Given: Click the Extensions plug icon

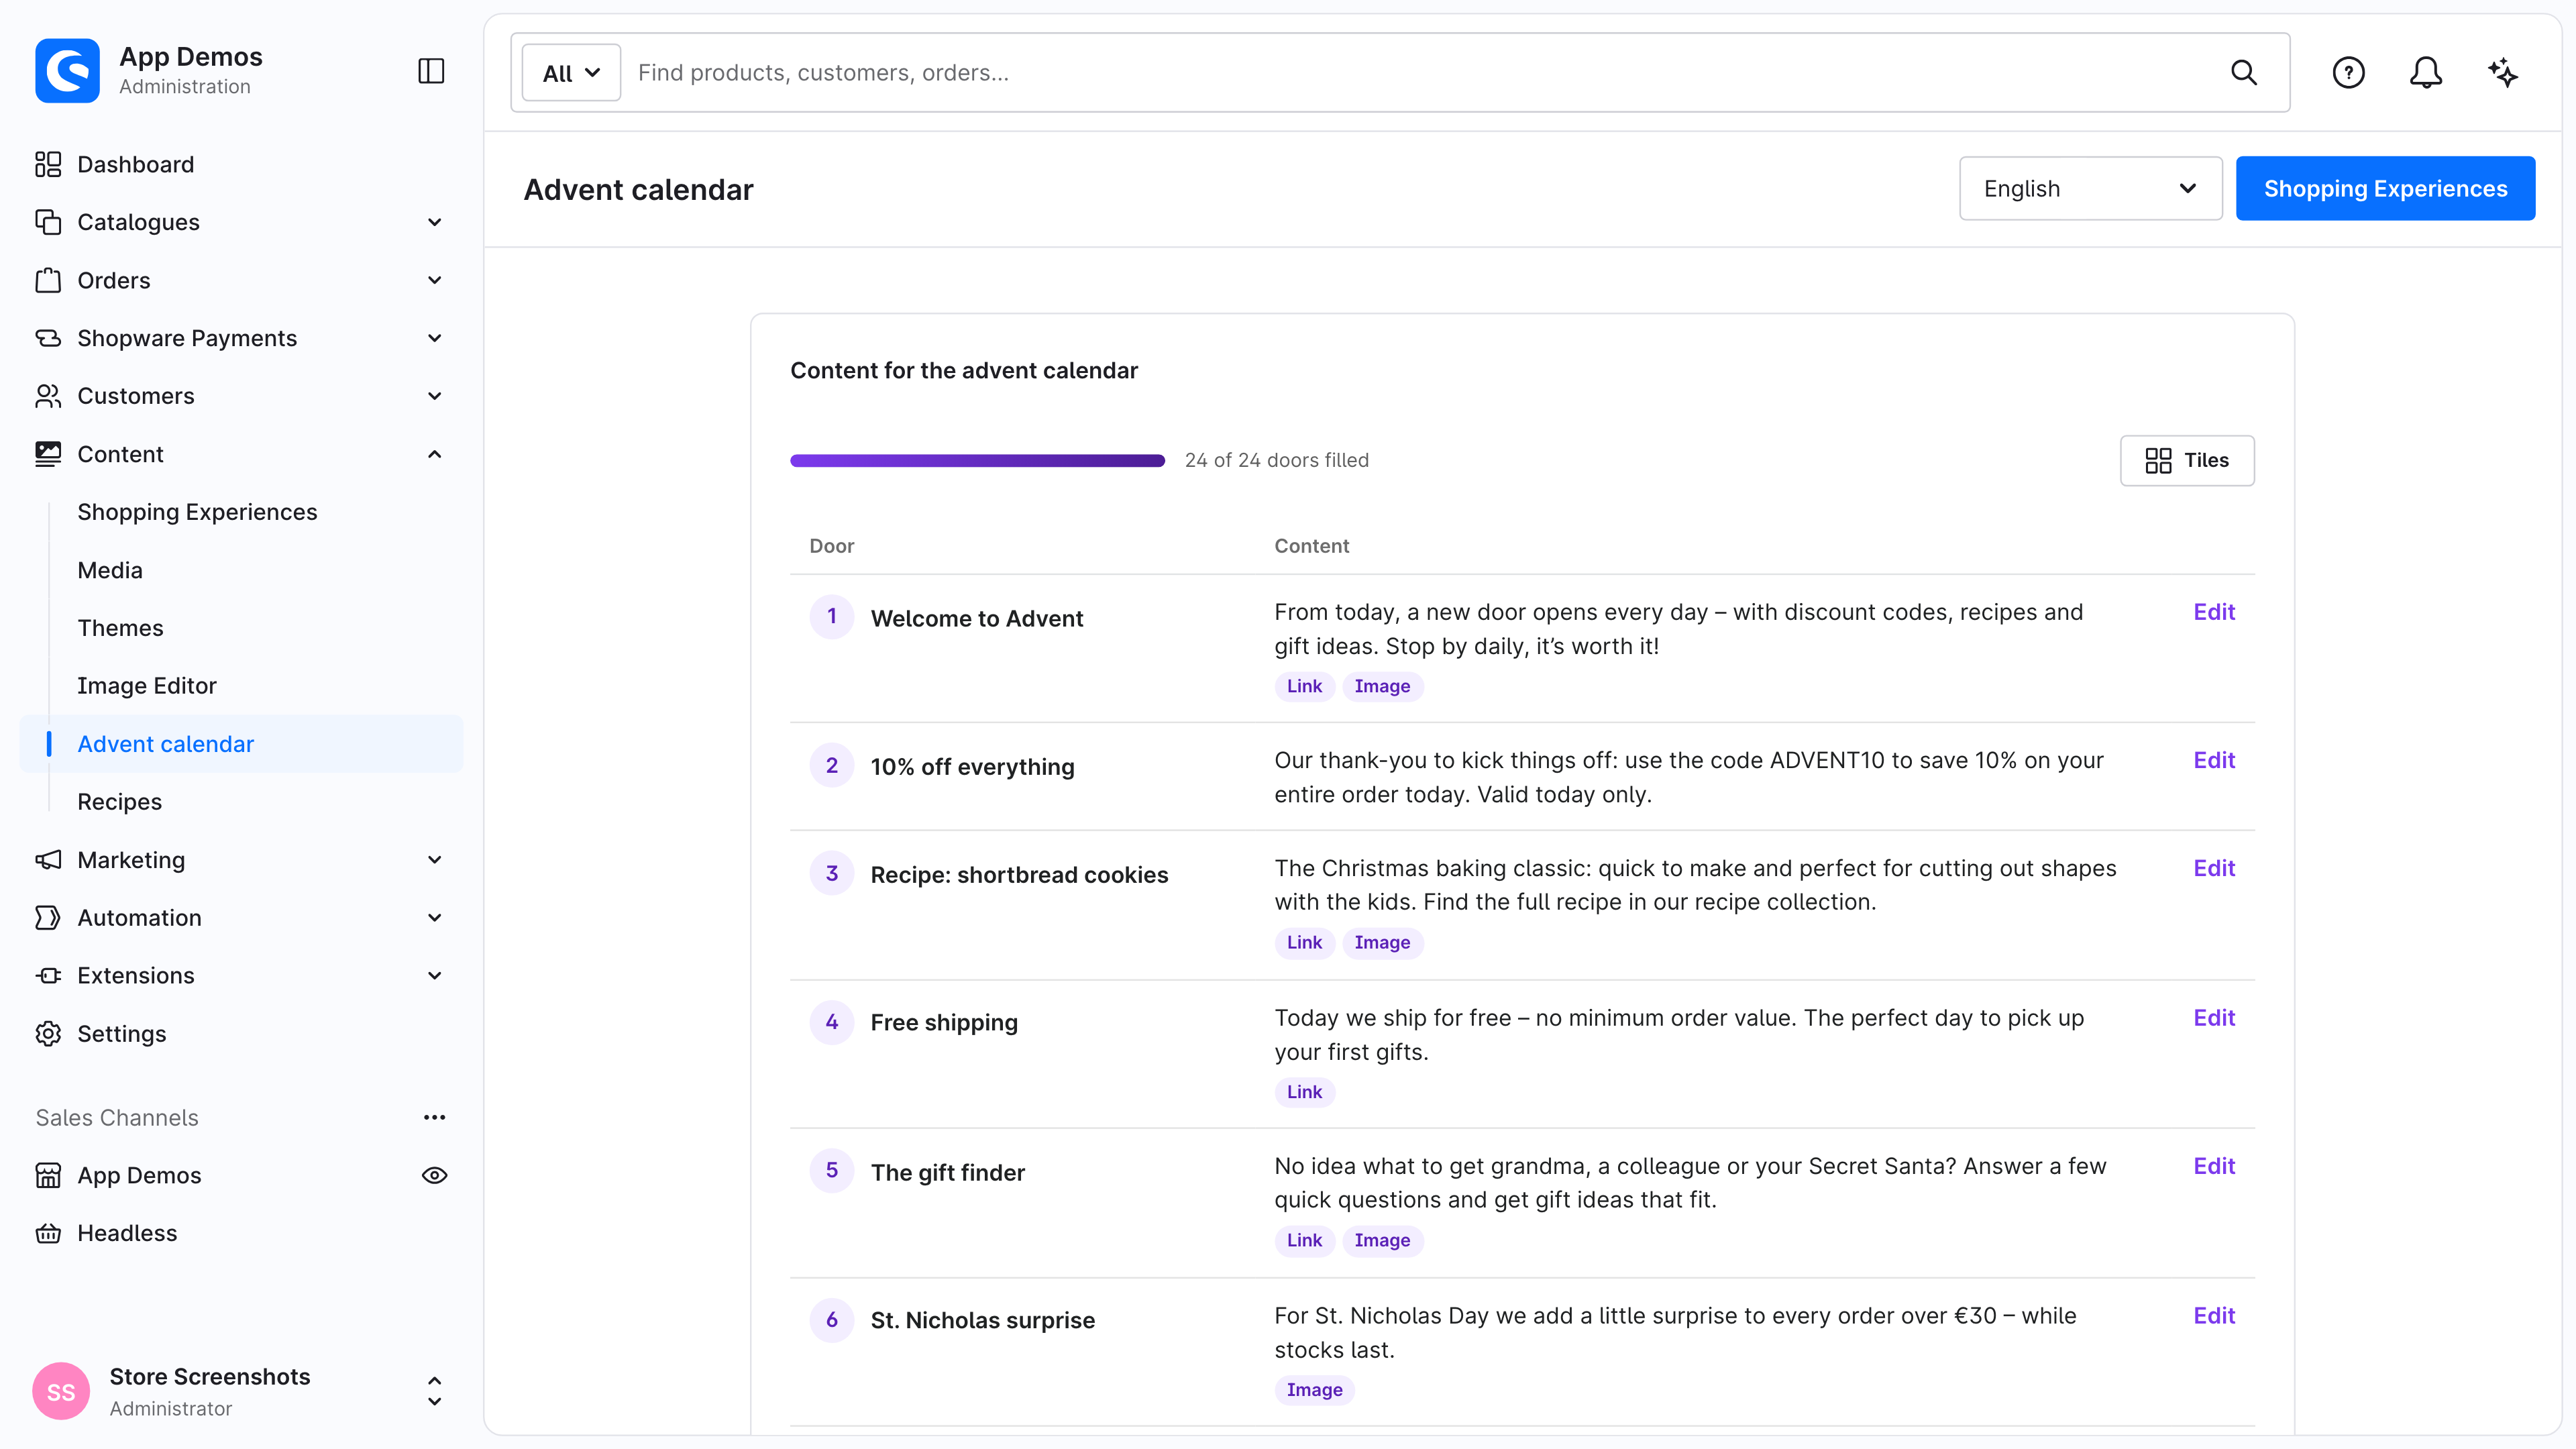Looking at the screenshot, I should pos(48,975).
